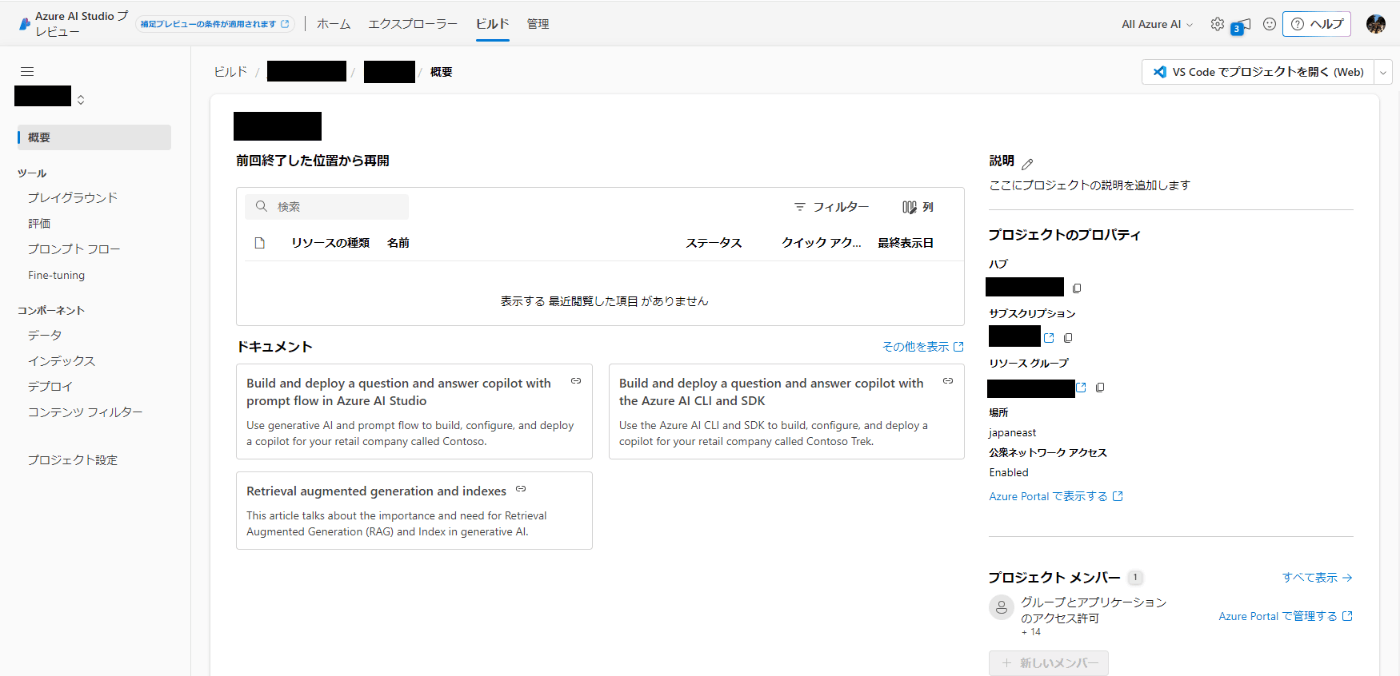The width and height of the screenshot is (1400, 676).
Task: Open デプロイ in sidebar
Action: point(50,387)
